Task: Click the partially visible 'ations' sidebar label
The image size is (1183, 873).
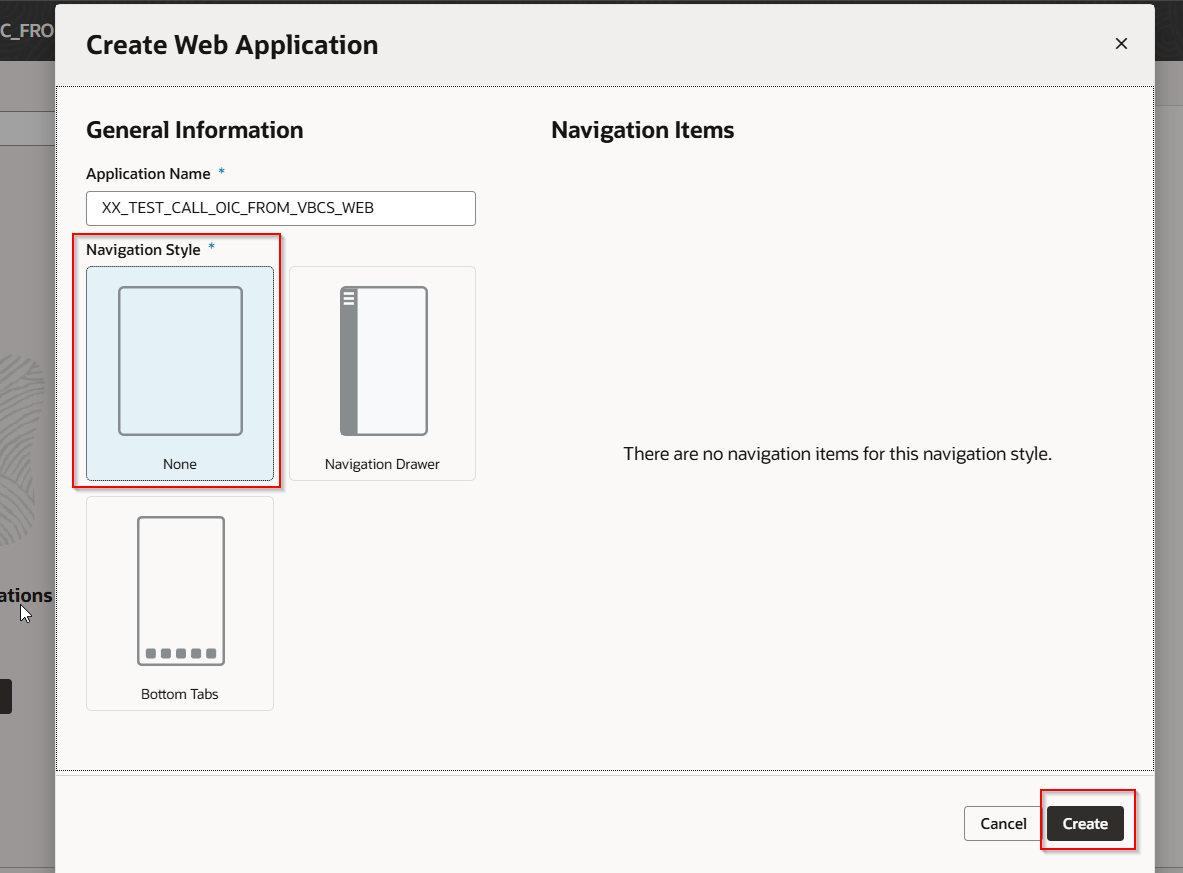Action: [26, 595]
